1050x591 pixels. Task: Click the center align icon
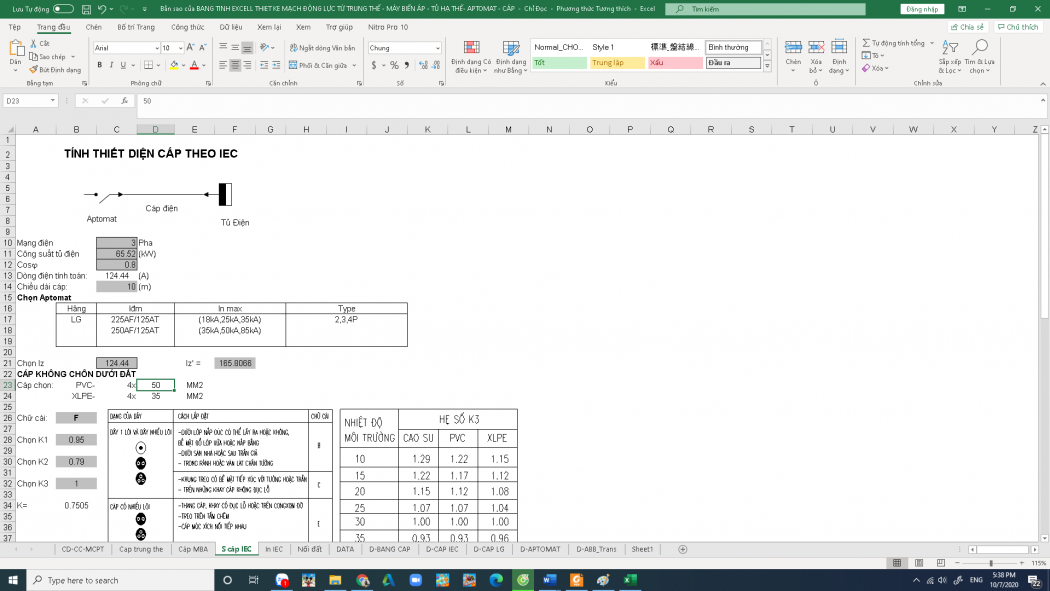[x=234, y=65]
